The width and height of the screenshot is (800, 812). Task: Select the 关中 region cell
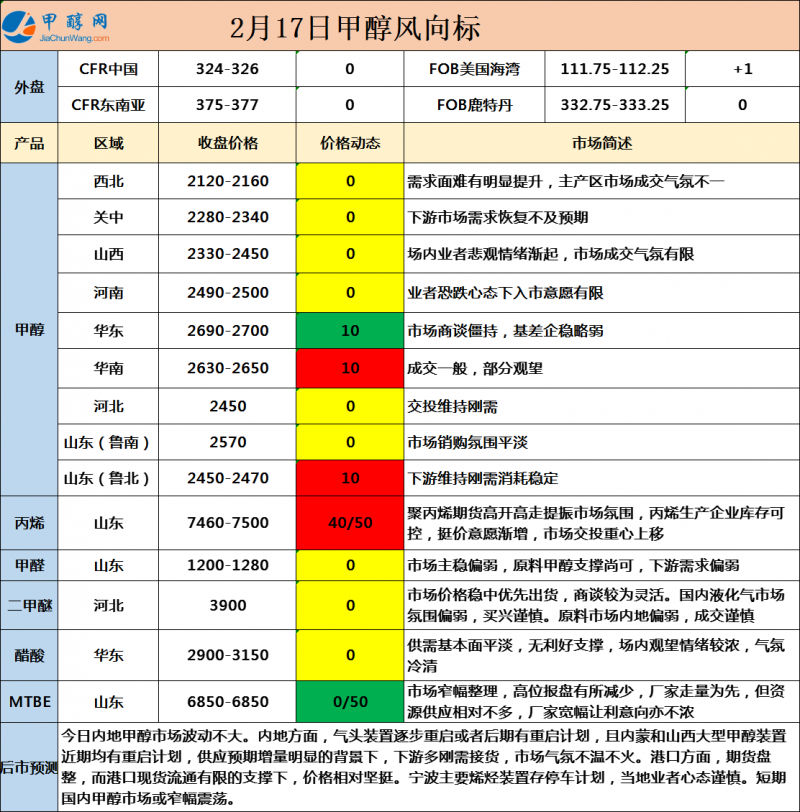pyautogui.click(x=108, y=217)
